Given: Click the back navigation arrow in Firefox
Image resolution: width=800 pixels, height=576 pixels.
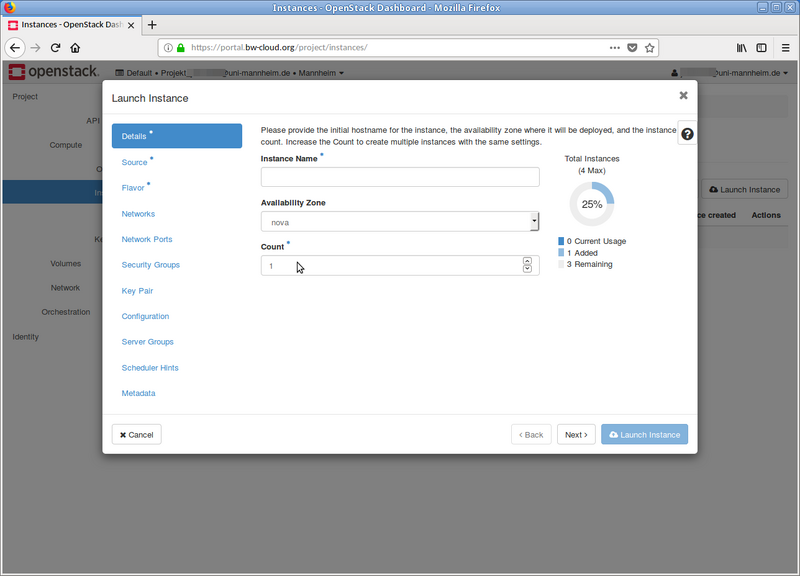Looking at the screenshot, I should point(14,47).
